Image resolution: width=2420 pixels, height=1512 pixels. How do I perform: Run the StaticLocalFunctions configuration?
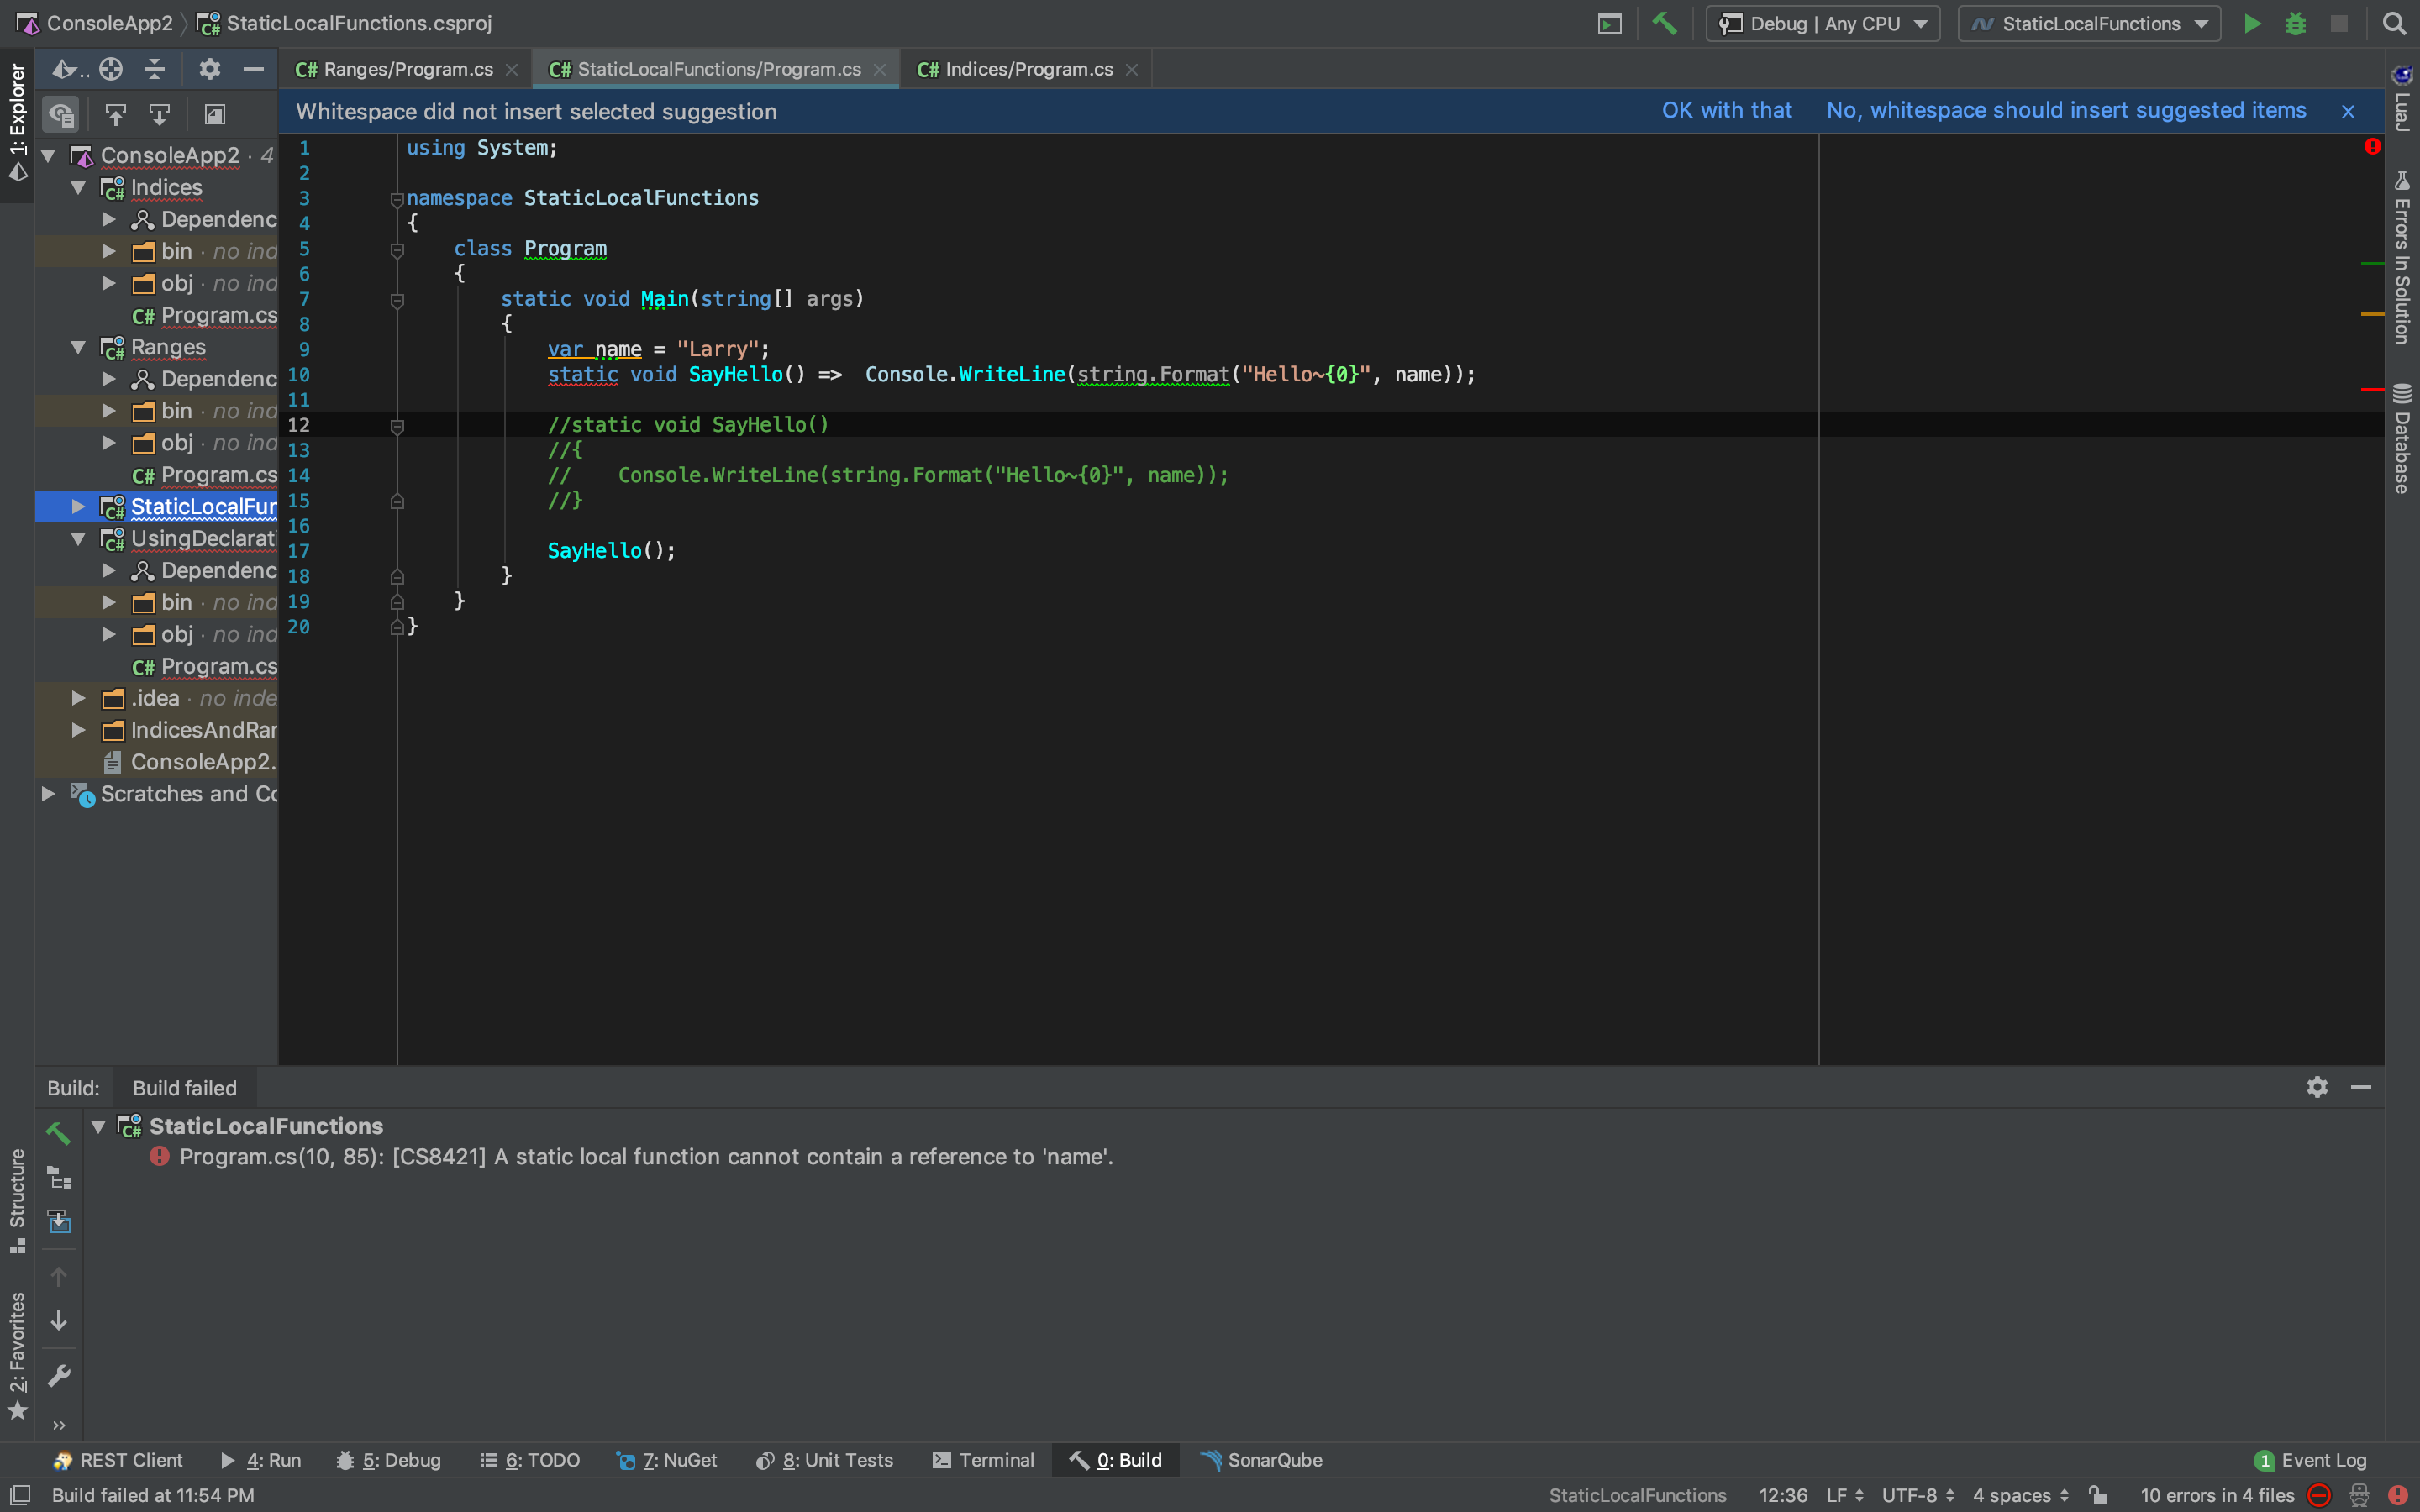2251,24
